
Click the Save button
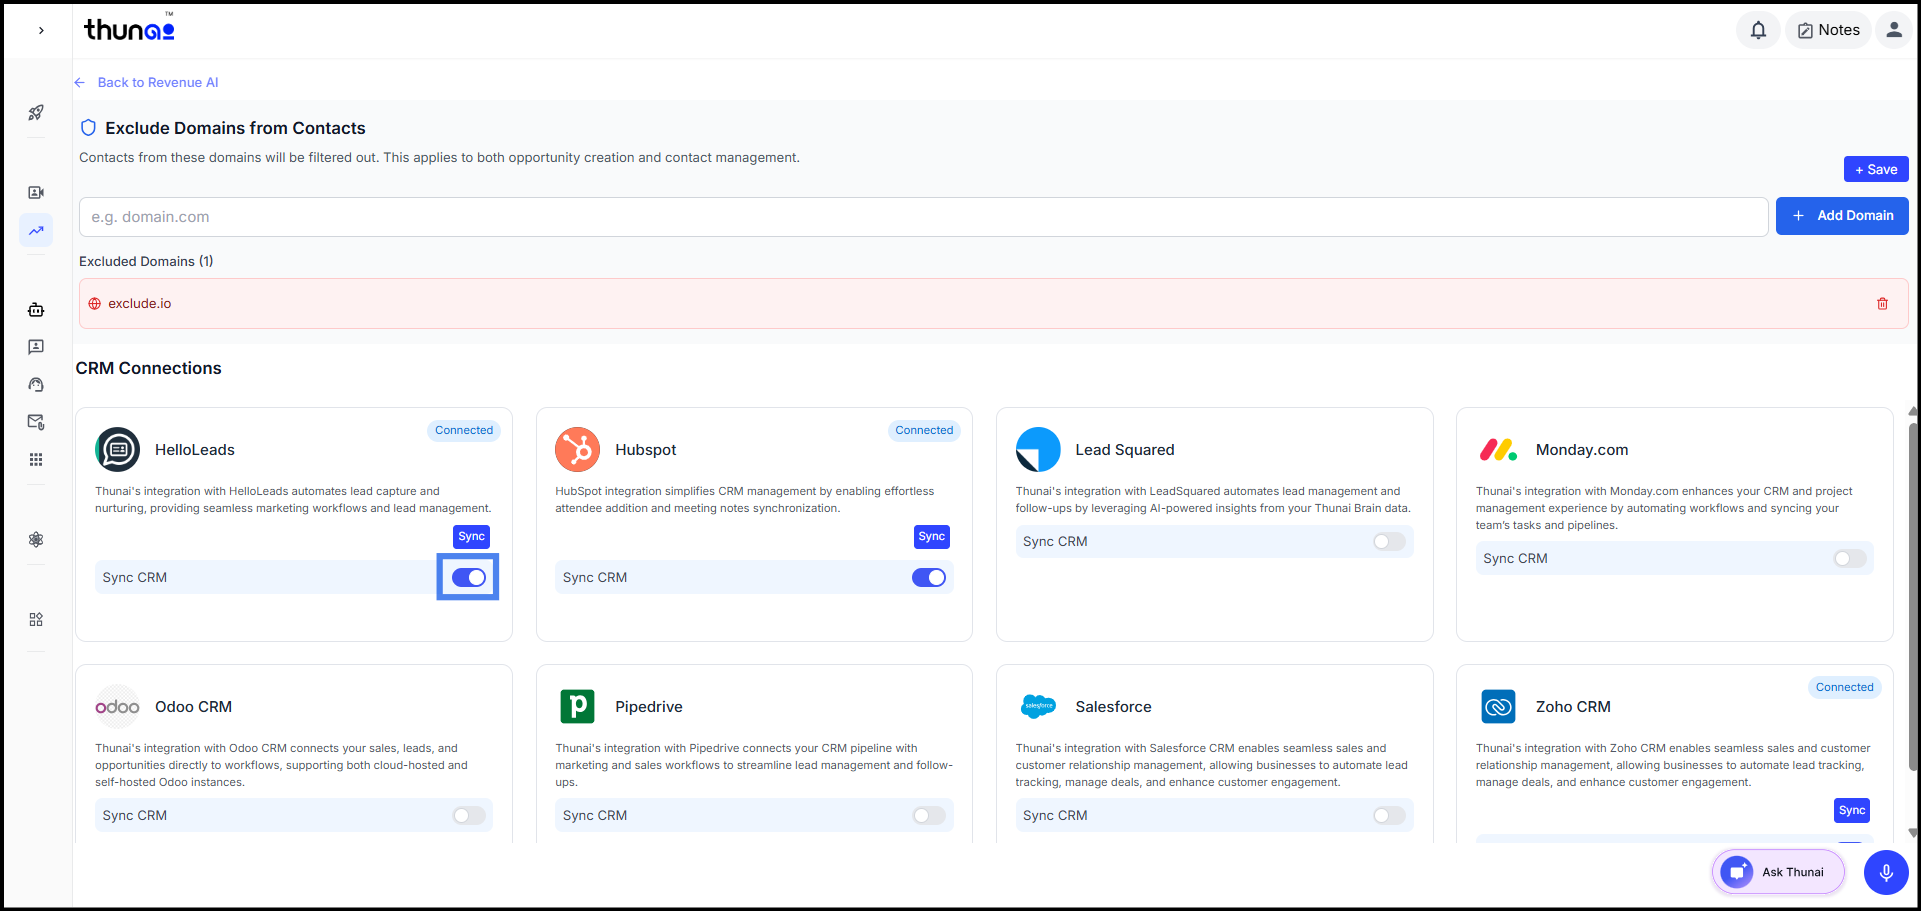1876,169
